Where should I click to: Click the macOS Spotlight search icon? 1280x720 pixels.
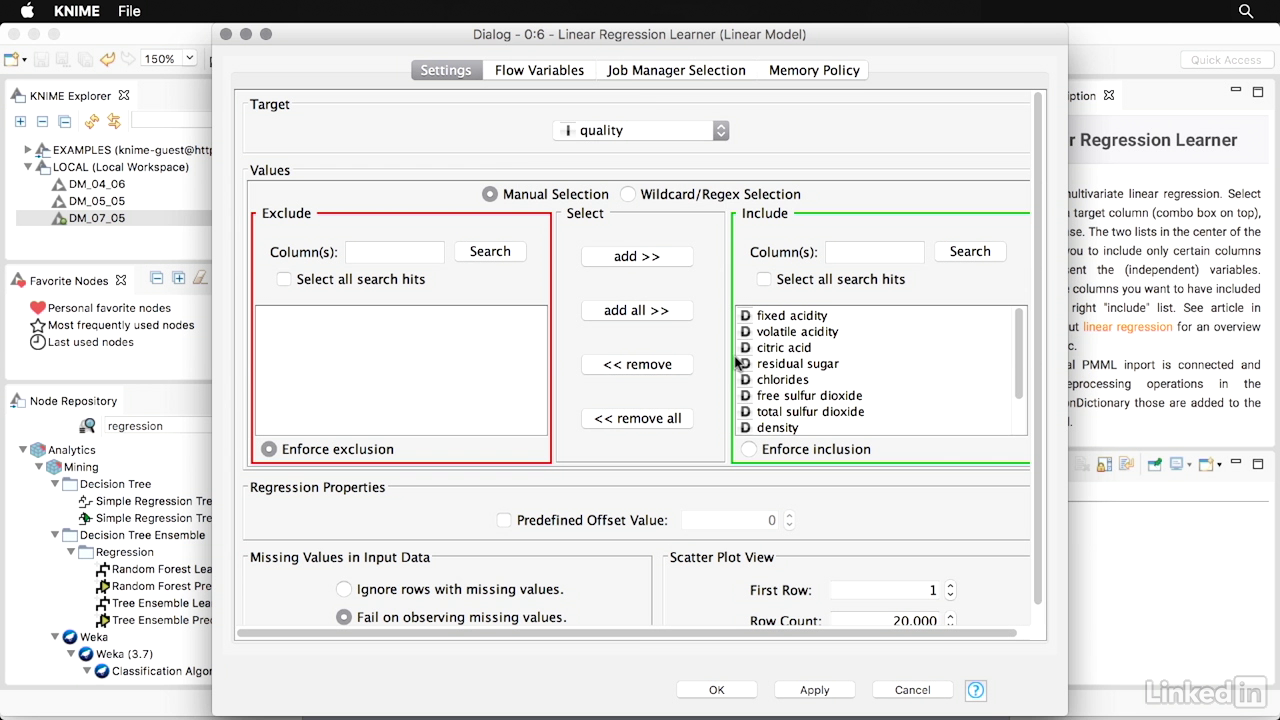(x=1246, y=11)
